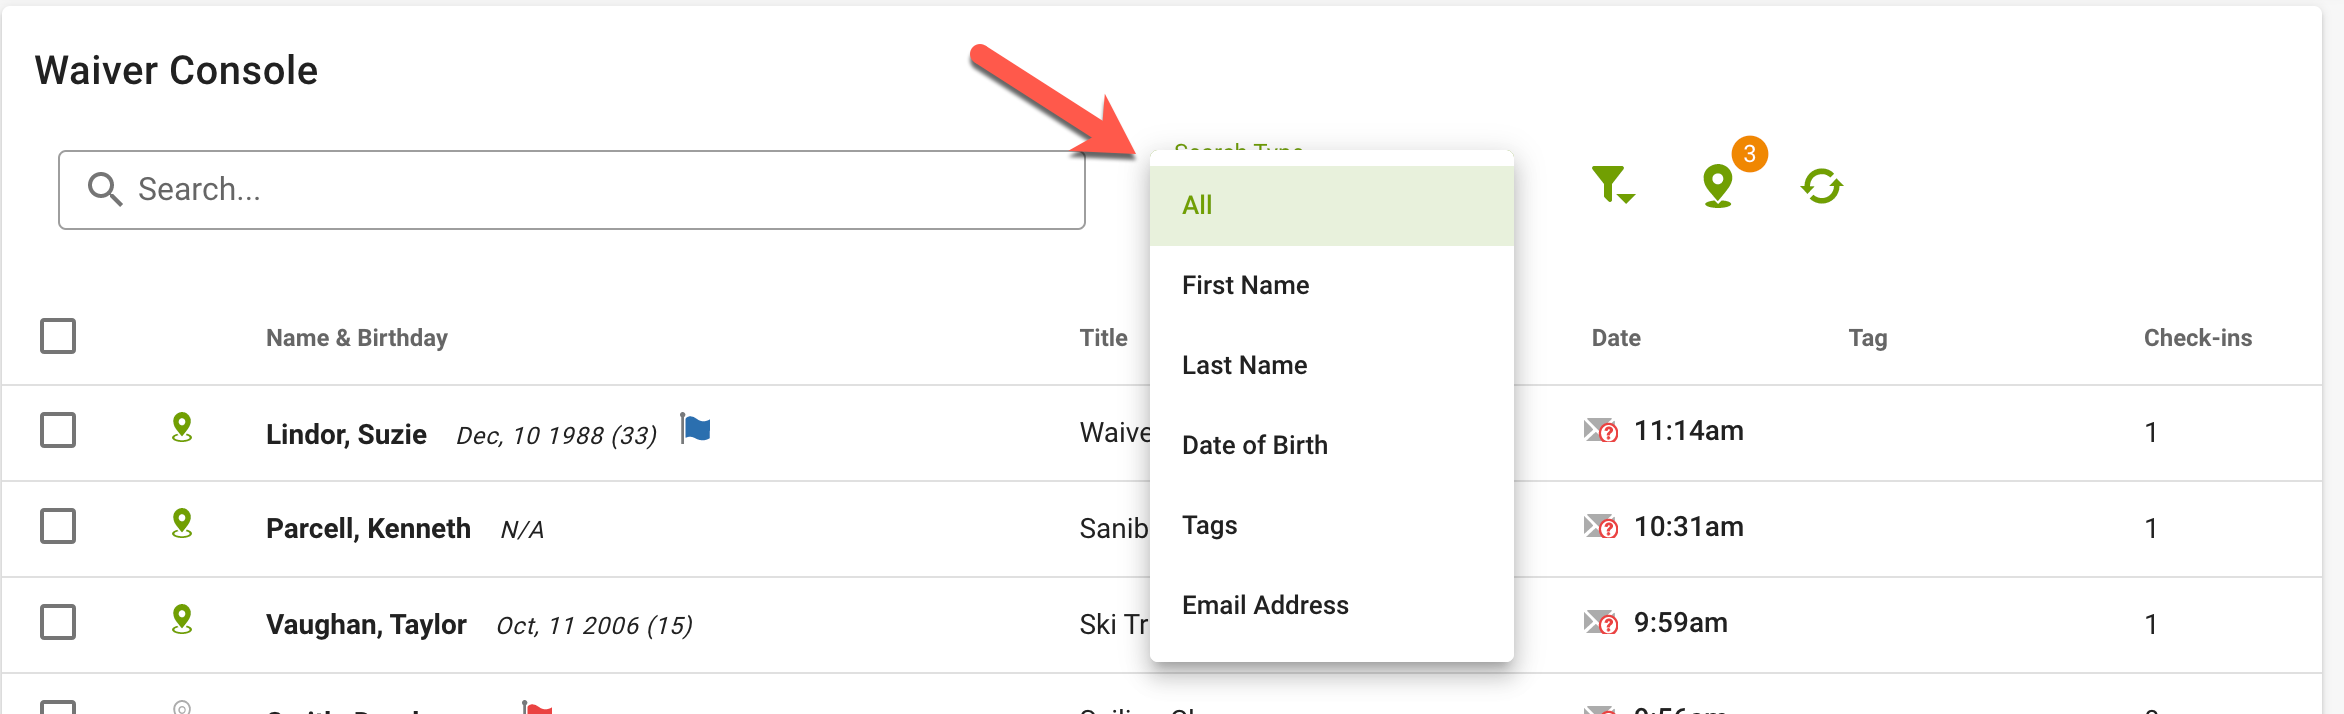The width and height of the screenshot is (2344, 714).
Task: Check the box for Parcell, Kenneth row
Action: point(58,526)
